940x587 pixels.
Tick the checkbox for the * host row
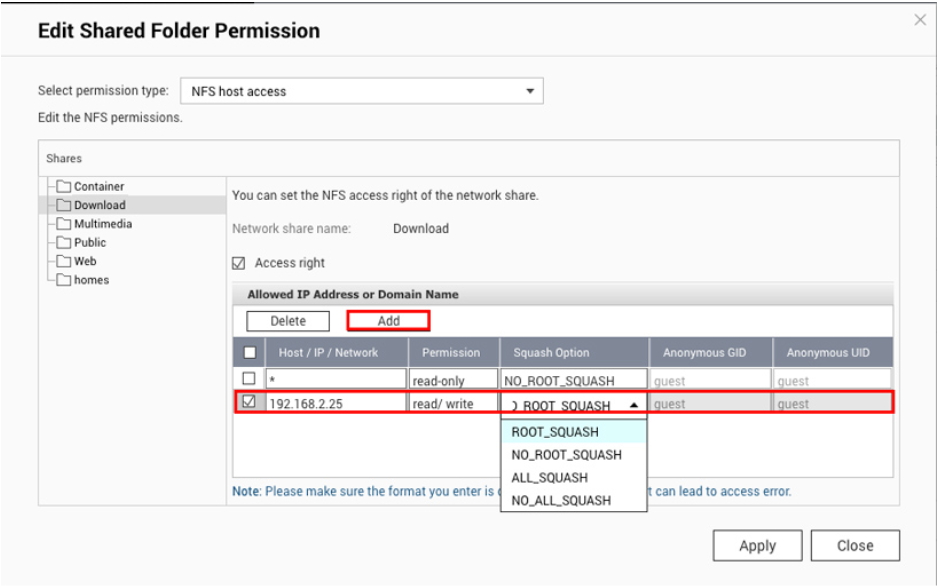249,379
